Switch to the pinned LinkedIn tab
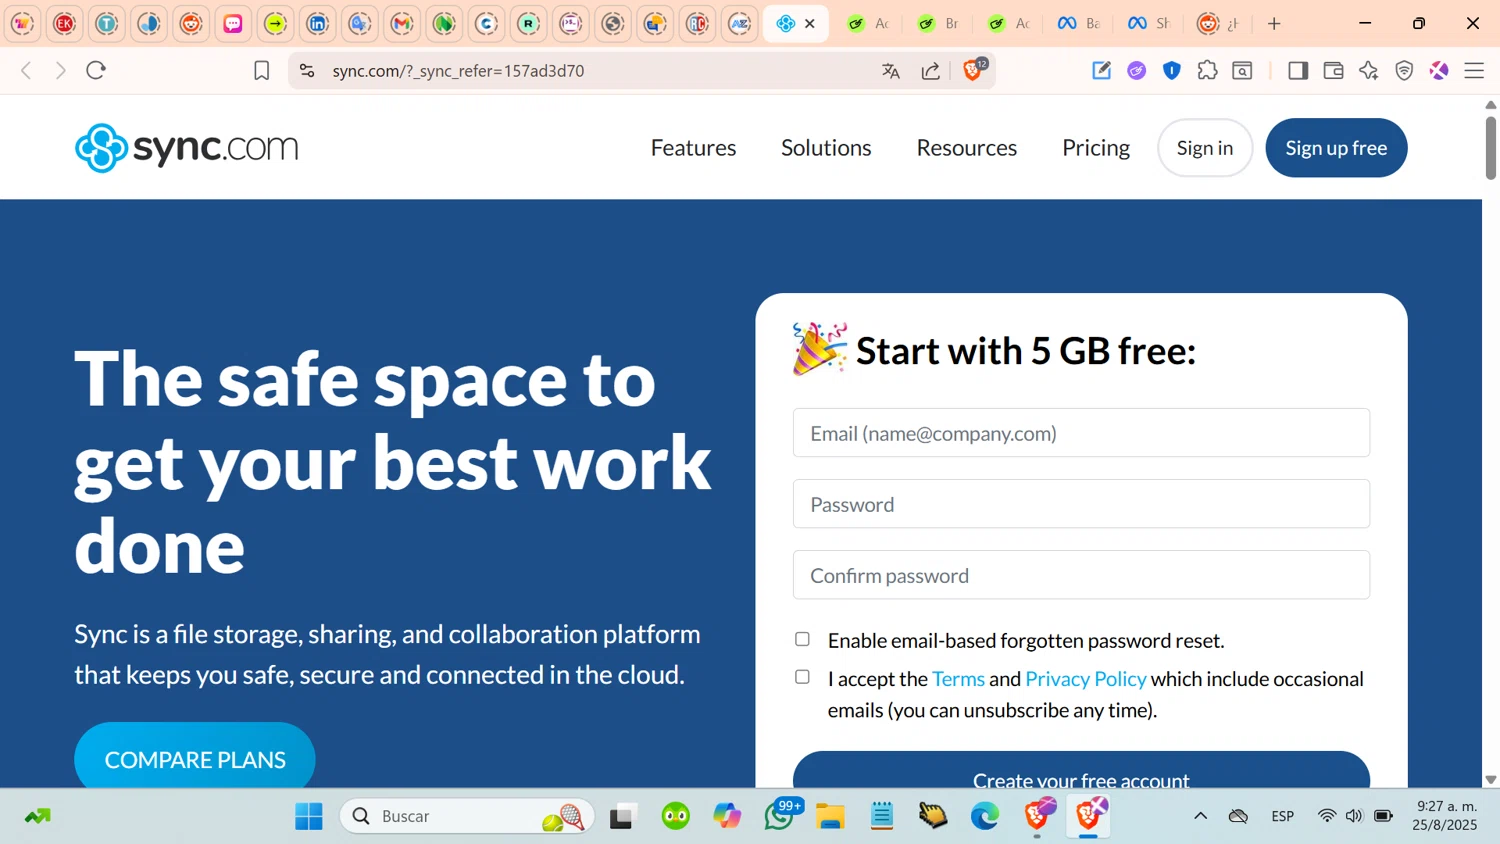Viewport: 1500px width, 844px height. click(318, 23)
